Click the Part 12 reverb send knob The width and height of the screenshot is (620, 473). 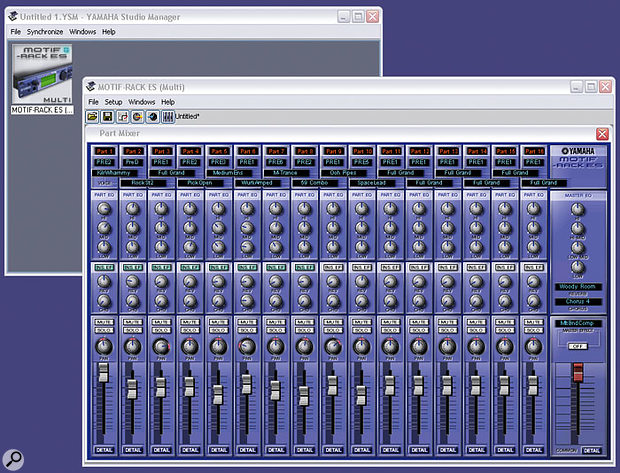click(x=419, y=281)
